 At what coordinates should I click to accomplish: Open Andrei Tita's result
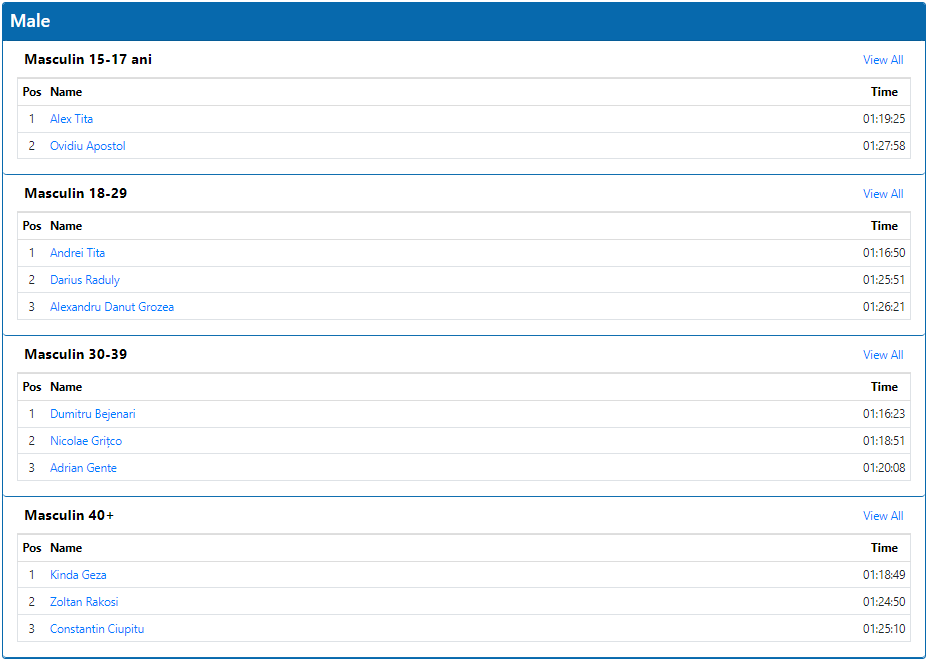(x=78, y=253)
